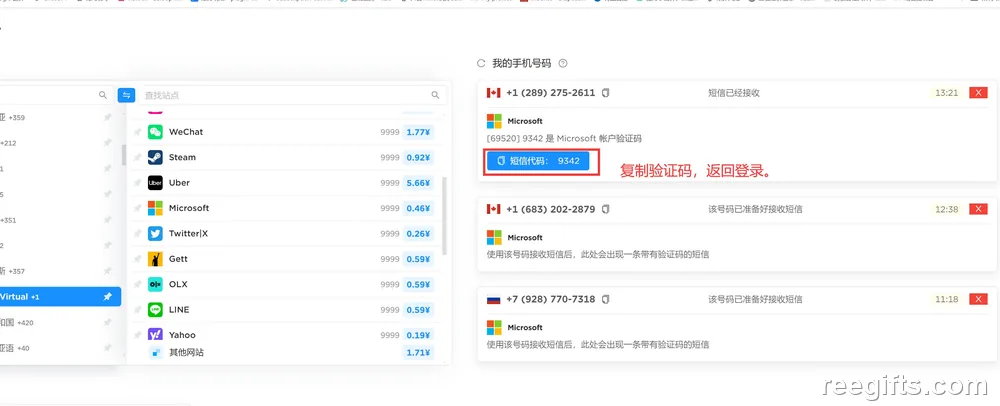Click OLX price 0.59¥
1000x406 pixels.
pos(418,284)
